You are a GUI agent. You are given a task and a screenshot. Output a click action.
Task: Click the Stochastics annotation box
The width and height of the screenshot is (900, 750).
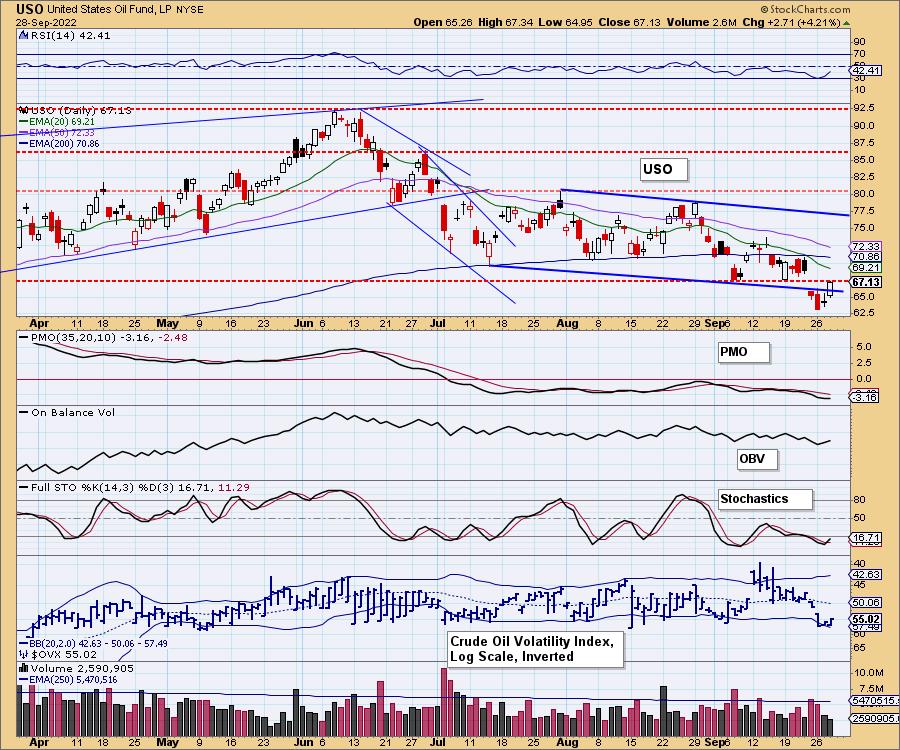tap(765, 499)
